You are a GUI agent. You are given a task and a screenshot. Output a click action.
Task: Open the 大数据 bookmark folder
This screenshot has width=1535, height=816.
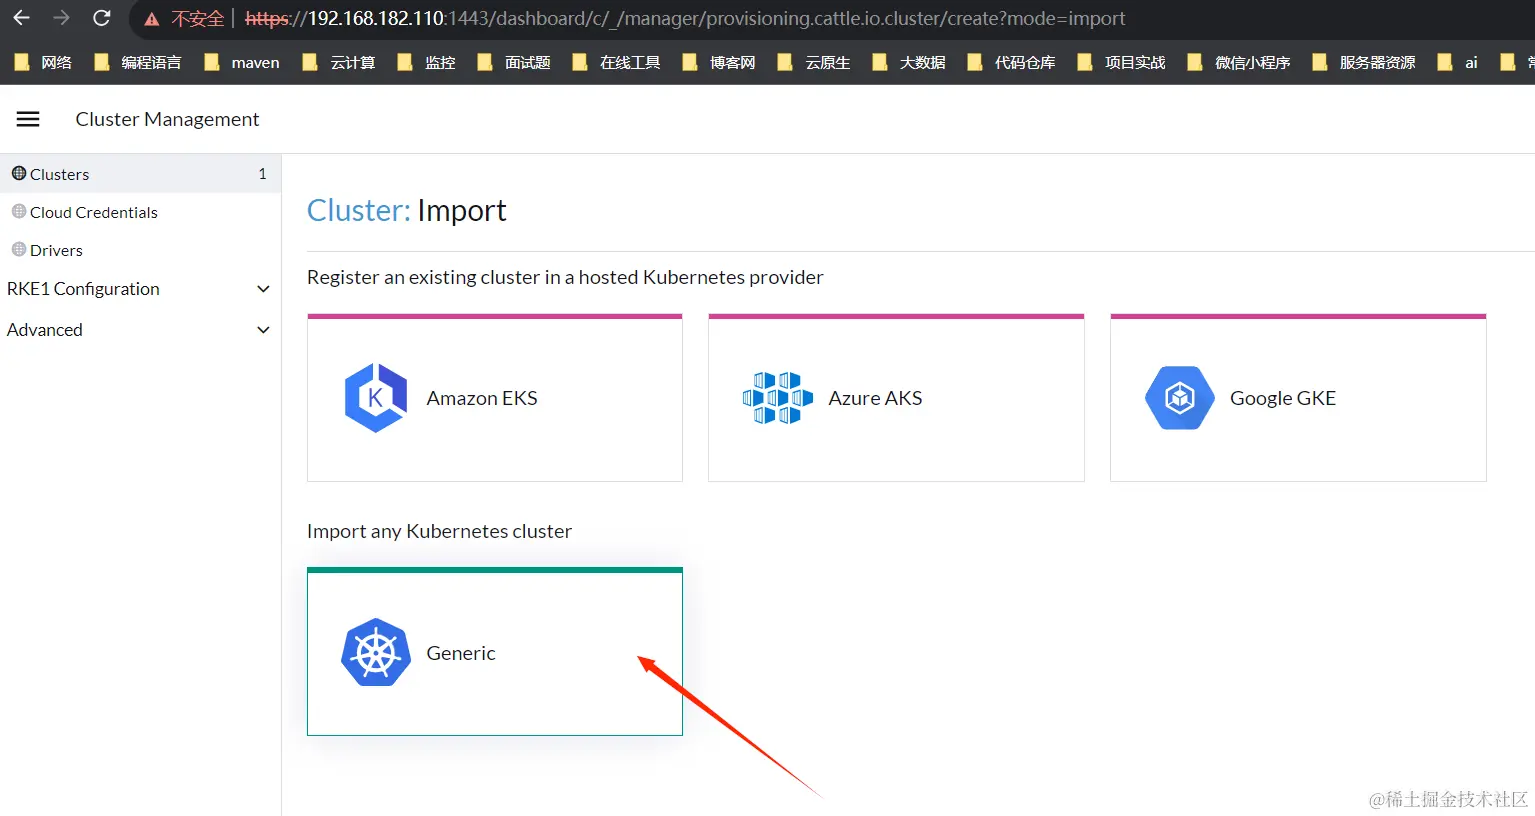tap(908, 62)
